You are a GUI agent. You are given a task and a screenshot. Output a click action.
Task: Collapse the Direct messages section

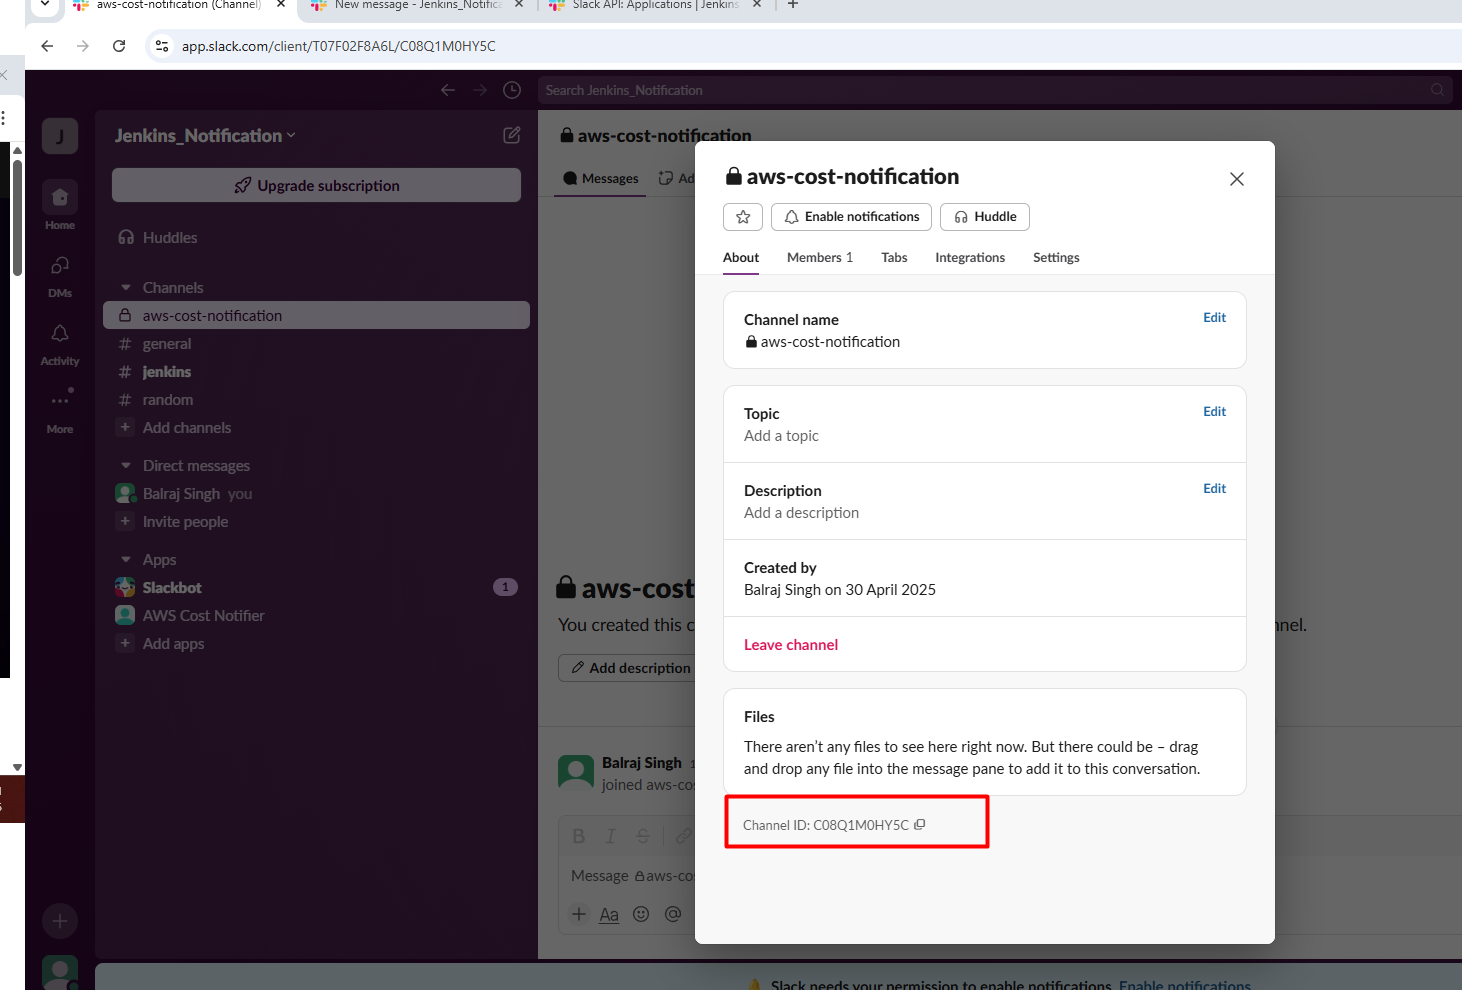coord(126,466)
